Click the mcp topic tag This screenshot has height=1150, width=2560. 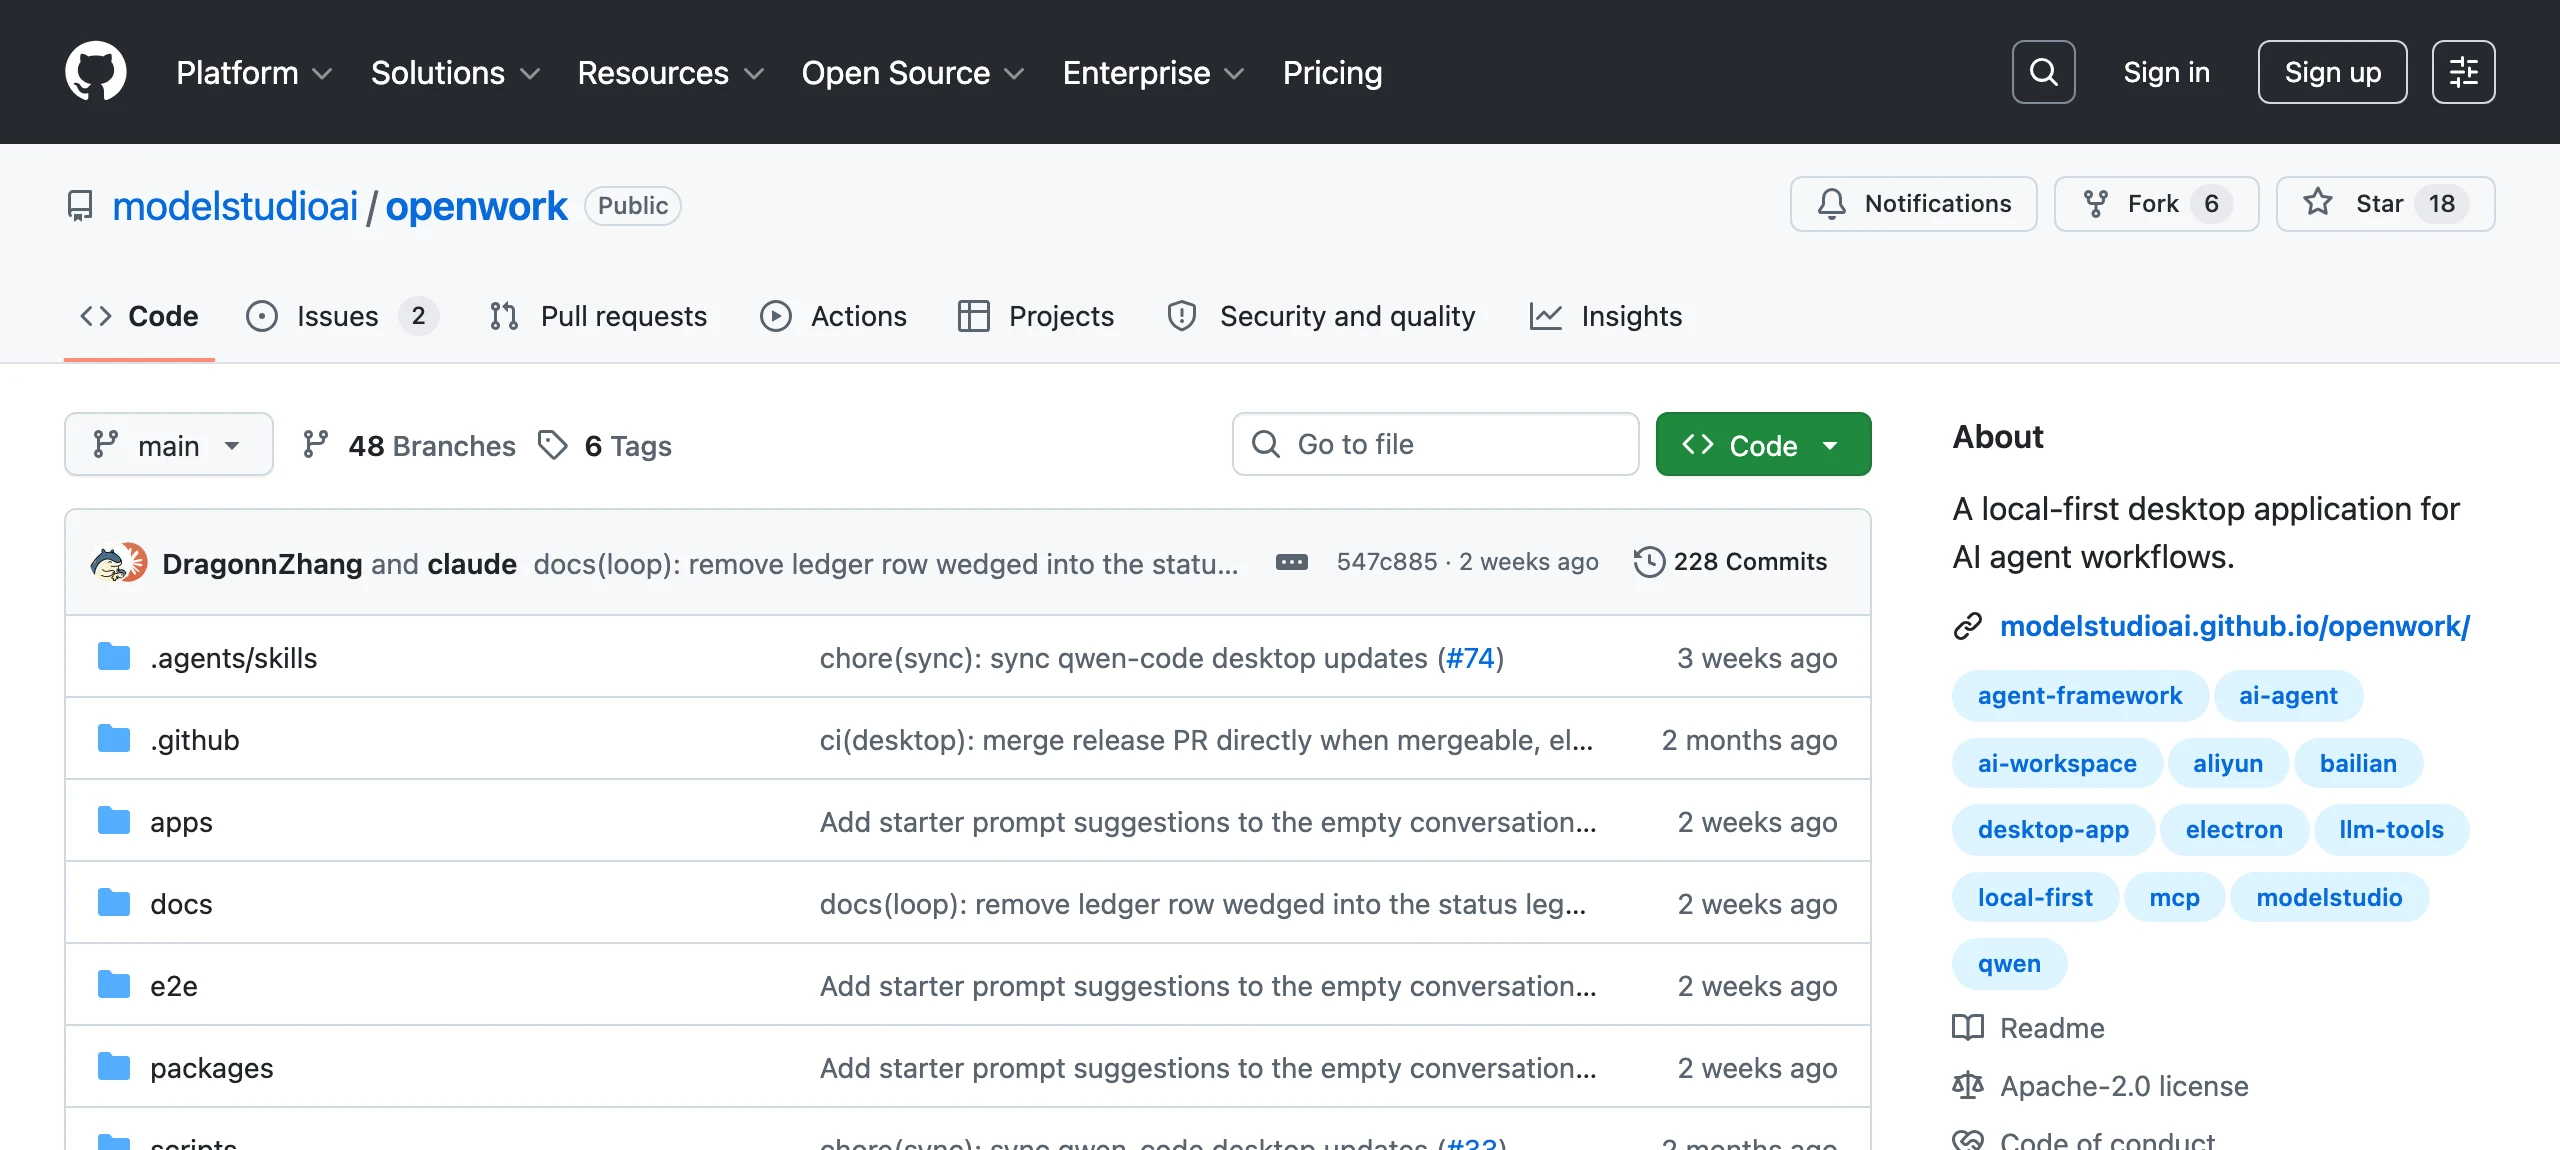pyautogui.click(x=2174, y=897)
